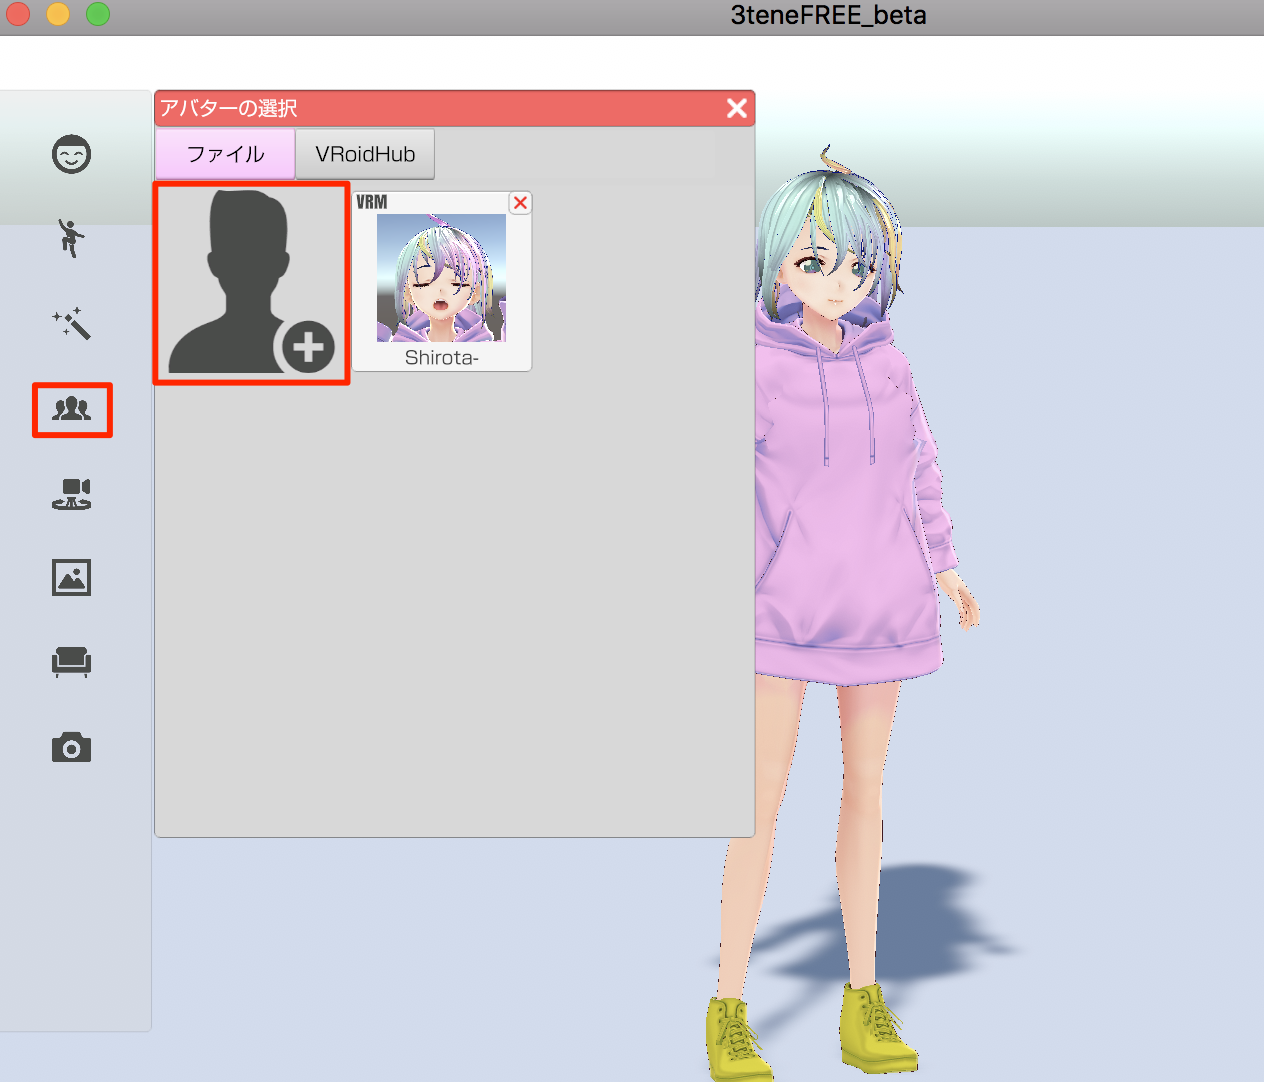This screenshot has width=1264, height=1082.
Task: Add a new avatar with silhouette plus button
Action: [x=251, y=283]
